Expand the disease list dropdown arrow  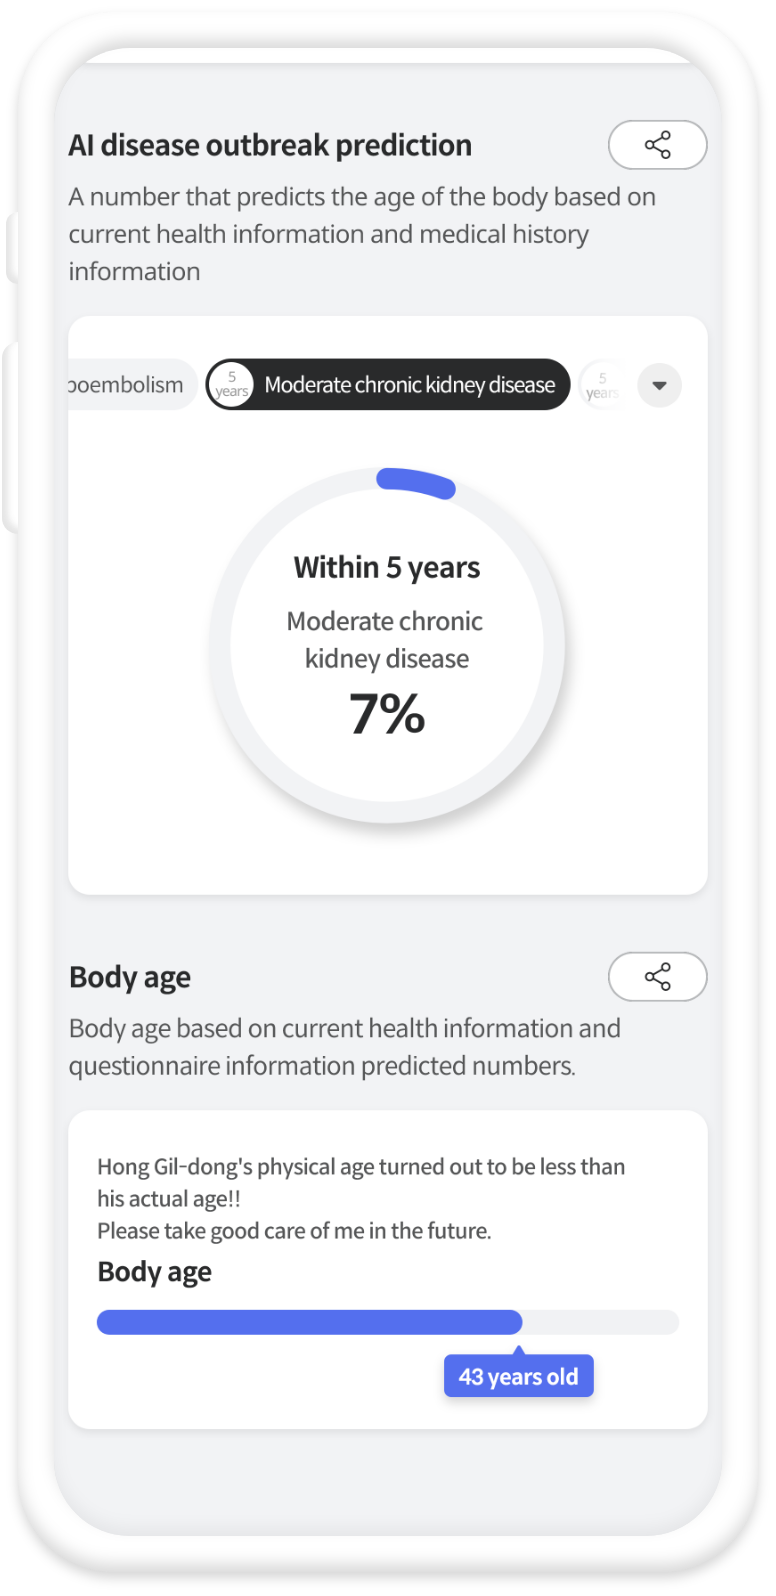click(659, 385)
